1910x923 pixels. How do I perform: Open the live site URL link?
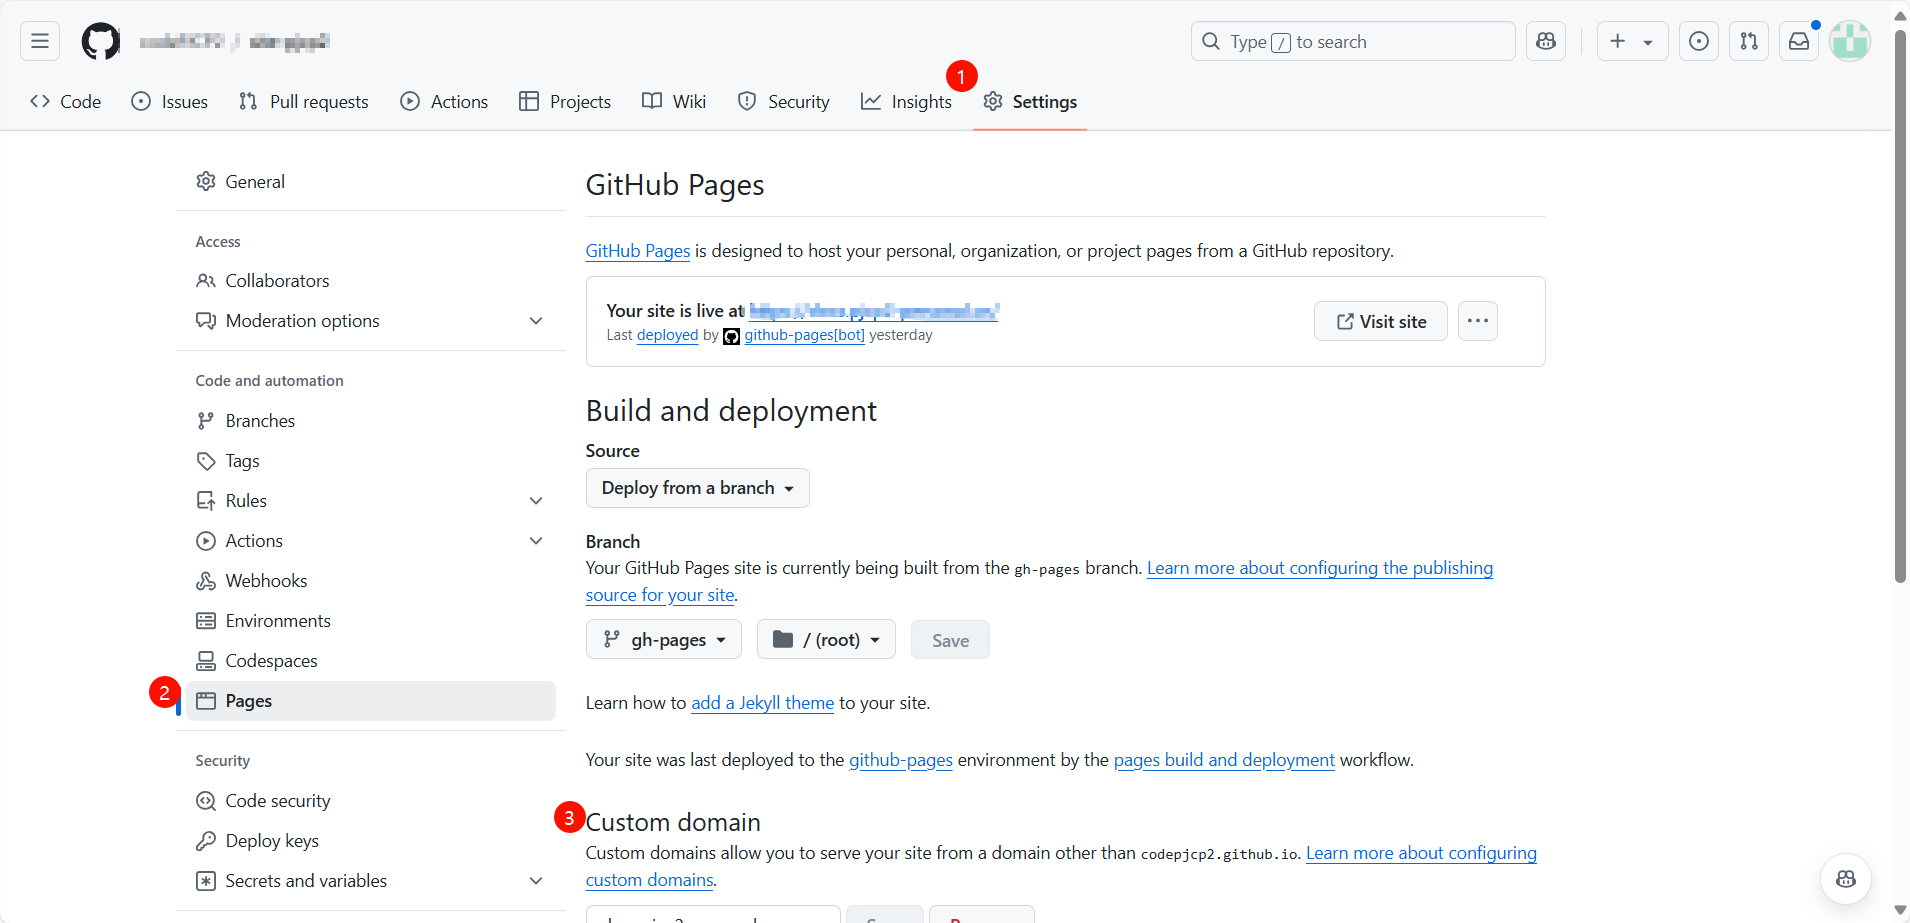pyautogui.click(x=874, y=311)
